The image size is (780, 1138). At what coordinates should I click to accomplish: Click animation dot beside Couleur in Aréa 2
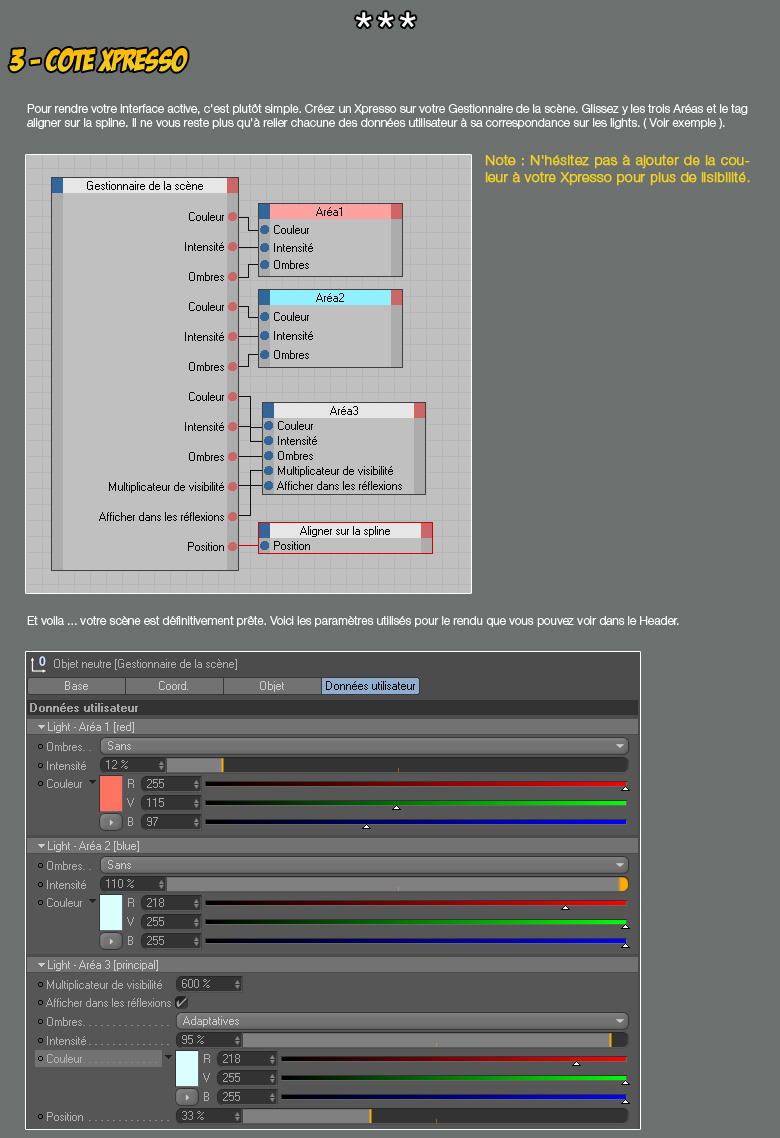[x=40, y=903]
